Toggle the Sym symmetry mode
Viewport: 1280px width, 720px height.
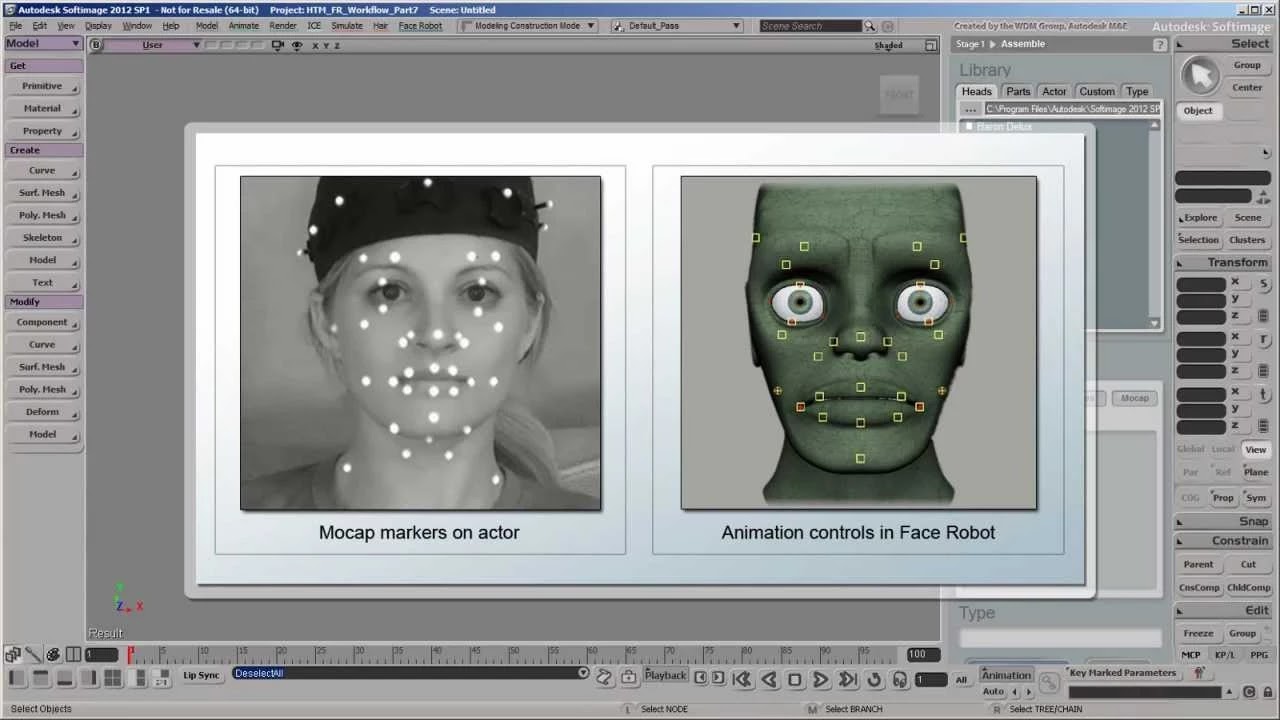1256,497
